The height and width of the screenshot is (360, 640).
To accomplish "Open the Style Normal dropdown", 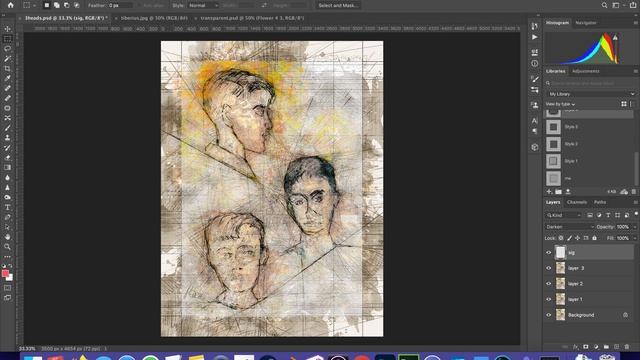I will coord(203,5).
